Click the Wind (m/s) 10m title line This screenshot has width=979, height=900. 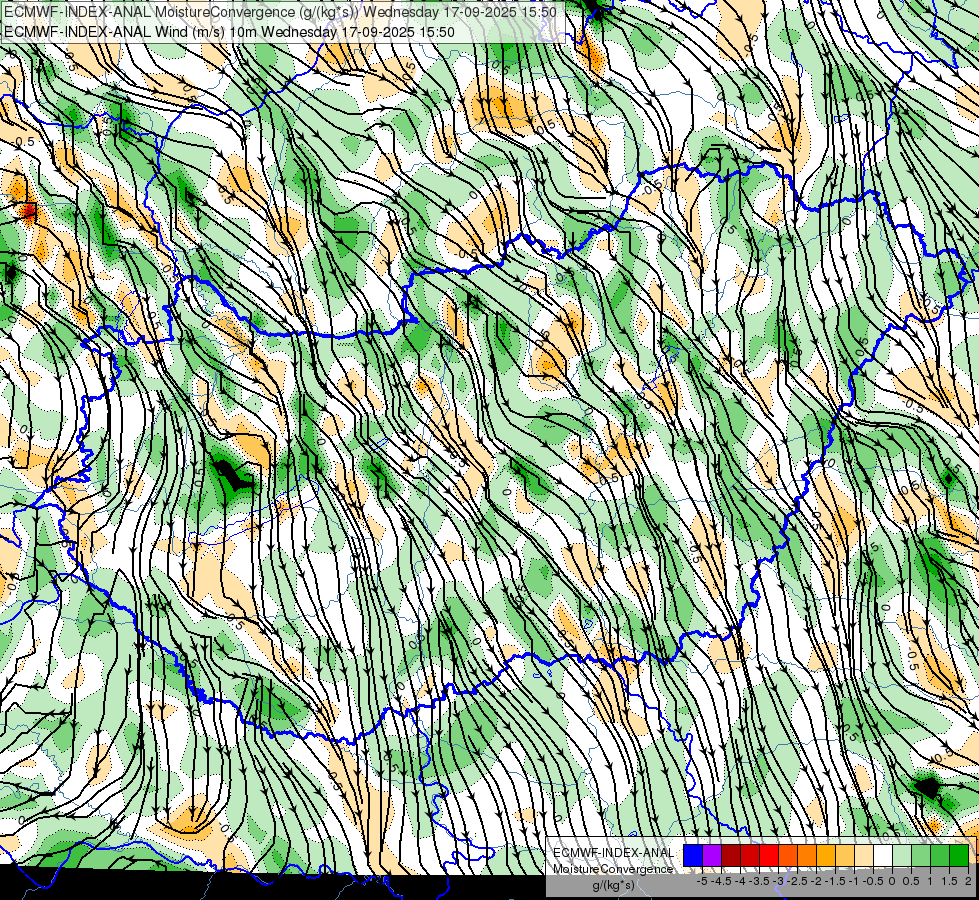[229, 32]
